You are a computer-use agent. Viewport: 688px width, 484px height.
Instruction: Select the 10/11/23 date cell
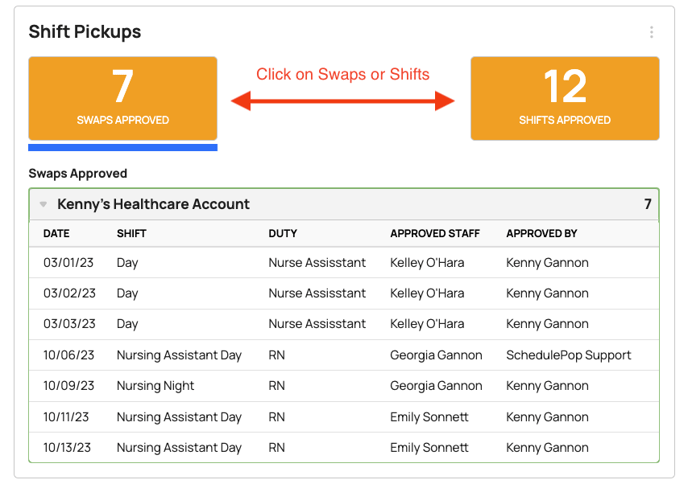pos(66,417)
